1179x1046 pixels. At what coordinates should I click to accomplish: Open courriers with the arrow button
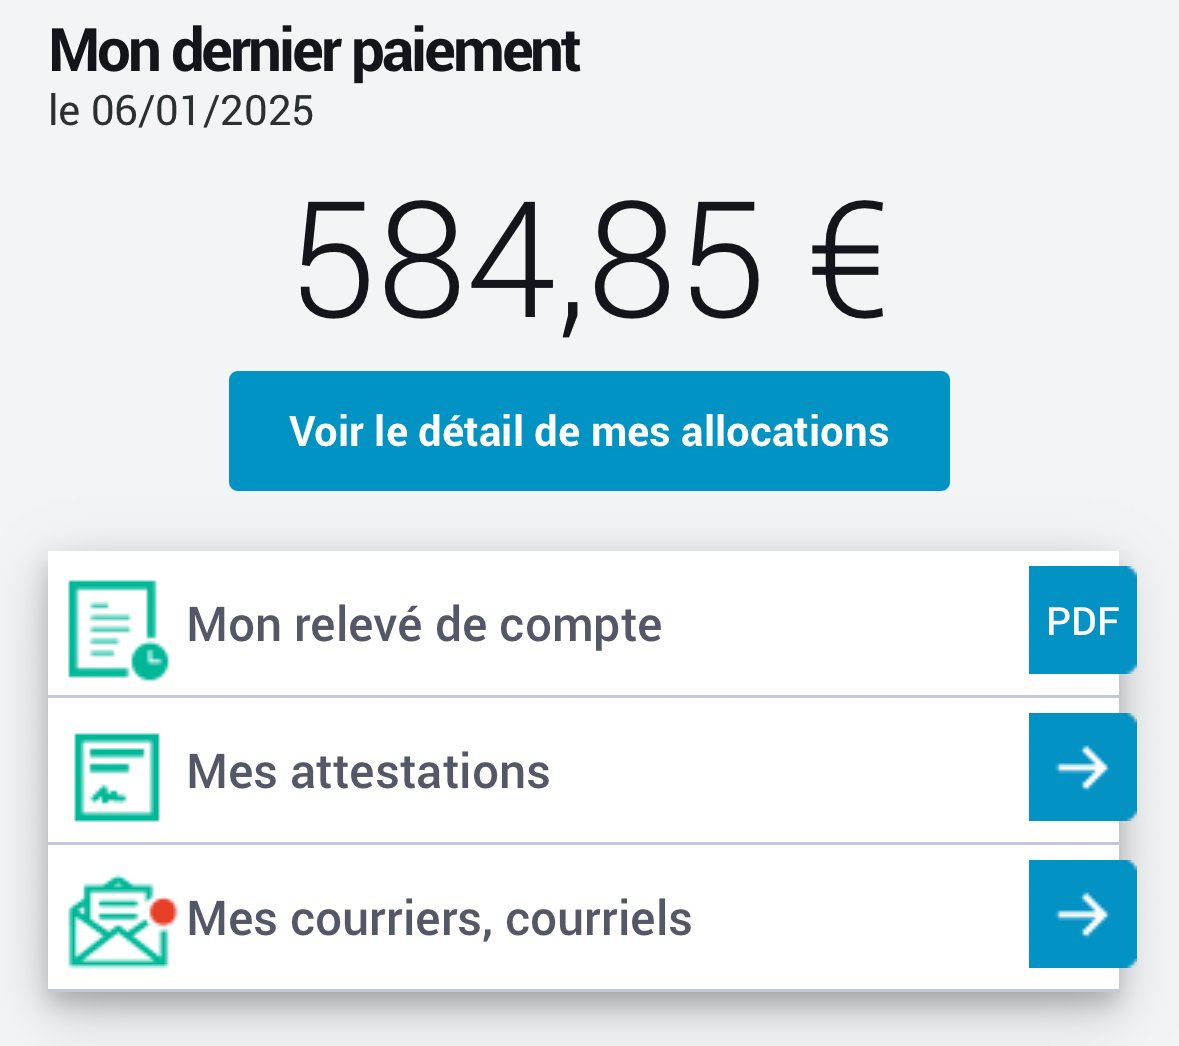coord(1082,914)
